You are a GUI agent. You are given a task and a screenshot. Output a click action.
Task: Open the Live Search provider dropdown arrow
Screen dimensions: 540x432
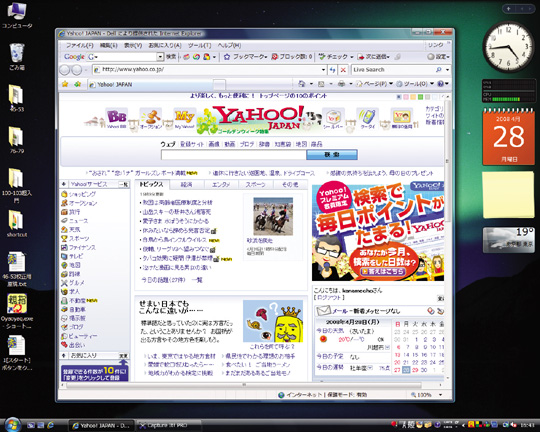coord(447,70)
